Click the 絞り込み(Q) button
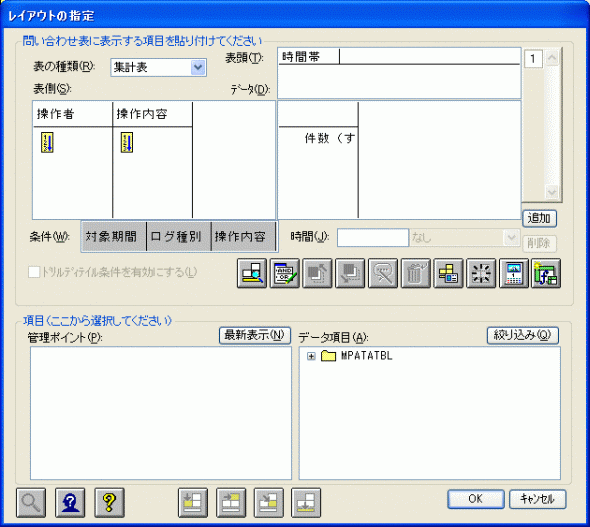 click(x=523, y=335)
